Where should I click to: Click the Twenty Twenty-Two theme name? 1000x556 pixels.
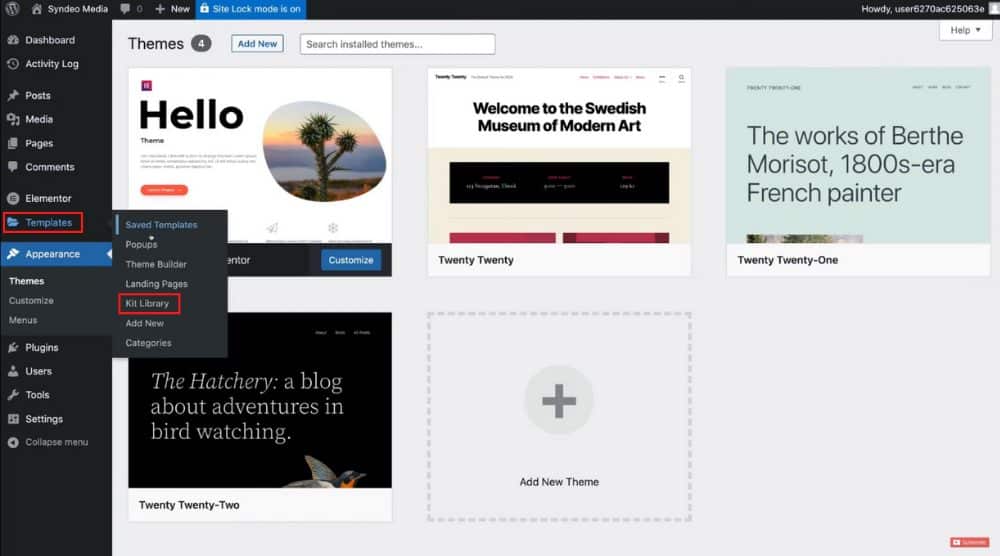coord(189,505)
